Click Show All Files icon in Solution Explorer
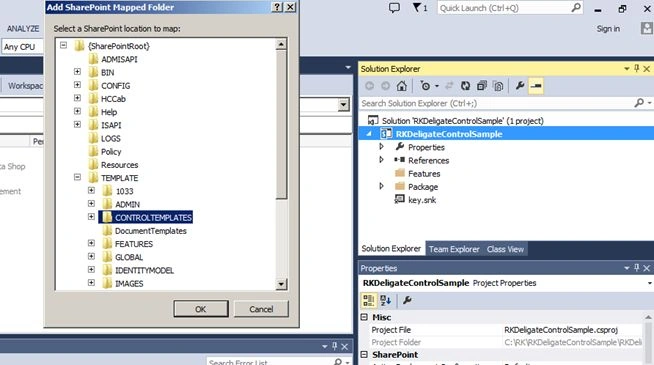This screenshot has width=654, height=365. click(498, 86)
